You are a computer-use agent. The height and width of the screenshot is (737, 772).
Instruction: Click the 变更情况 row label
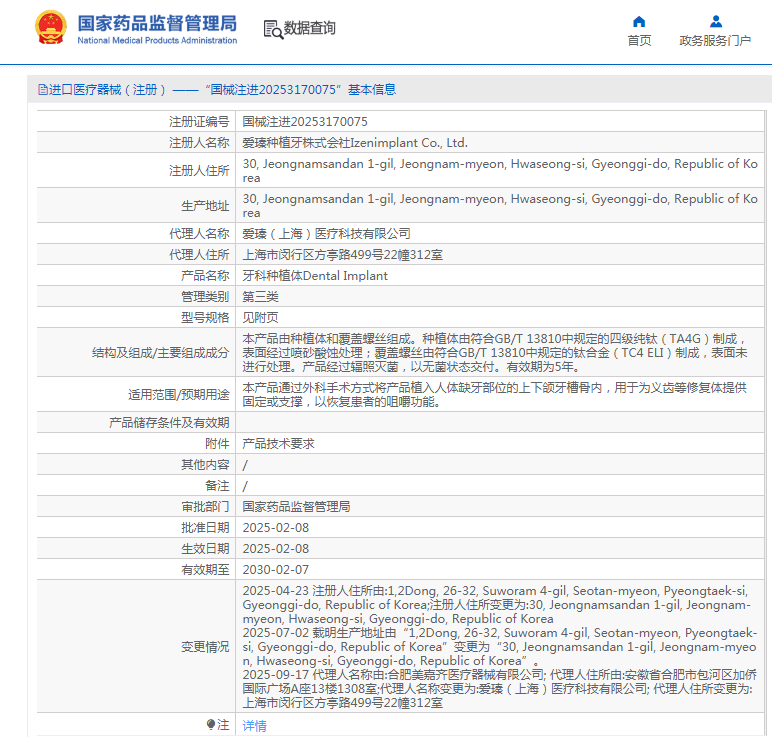point(204,647)
